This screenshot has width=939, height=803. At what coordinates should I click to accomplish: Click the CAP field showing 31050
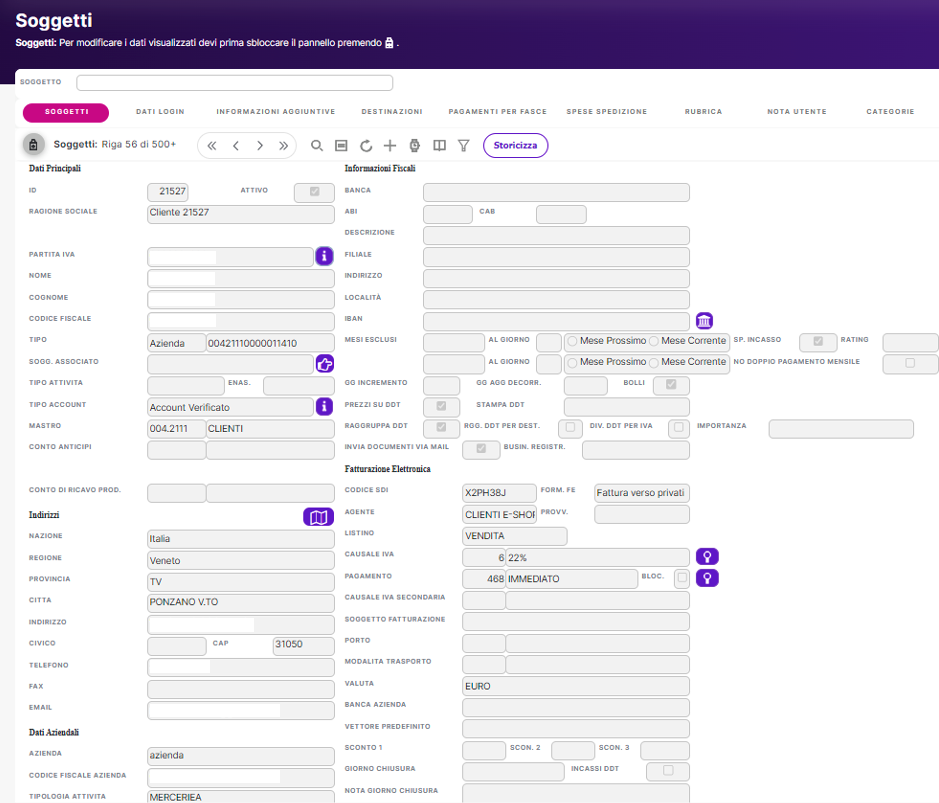coord(304,646)
